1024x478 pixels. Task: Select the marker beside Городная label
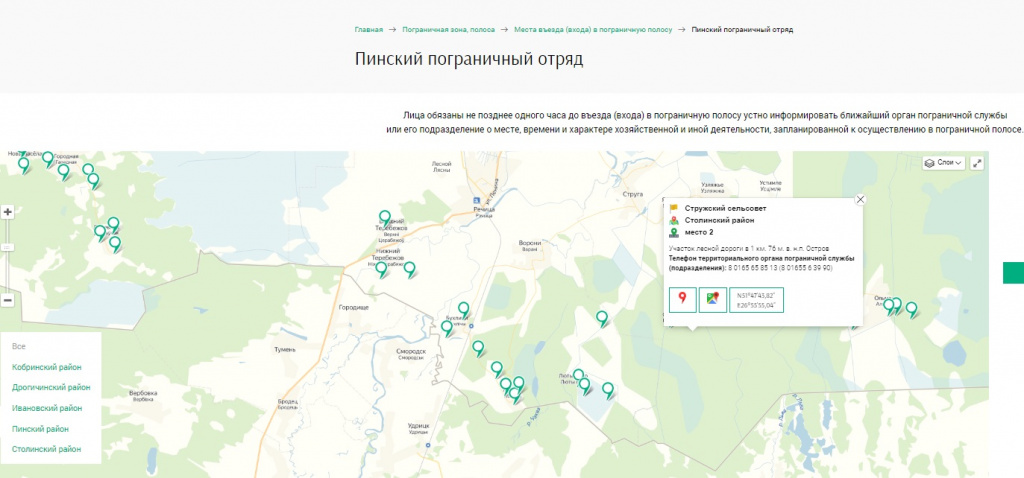click(x=48, y=159)
